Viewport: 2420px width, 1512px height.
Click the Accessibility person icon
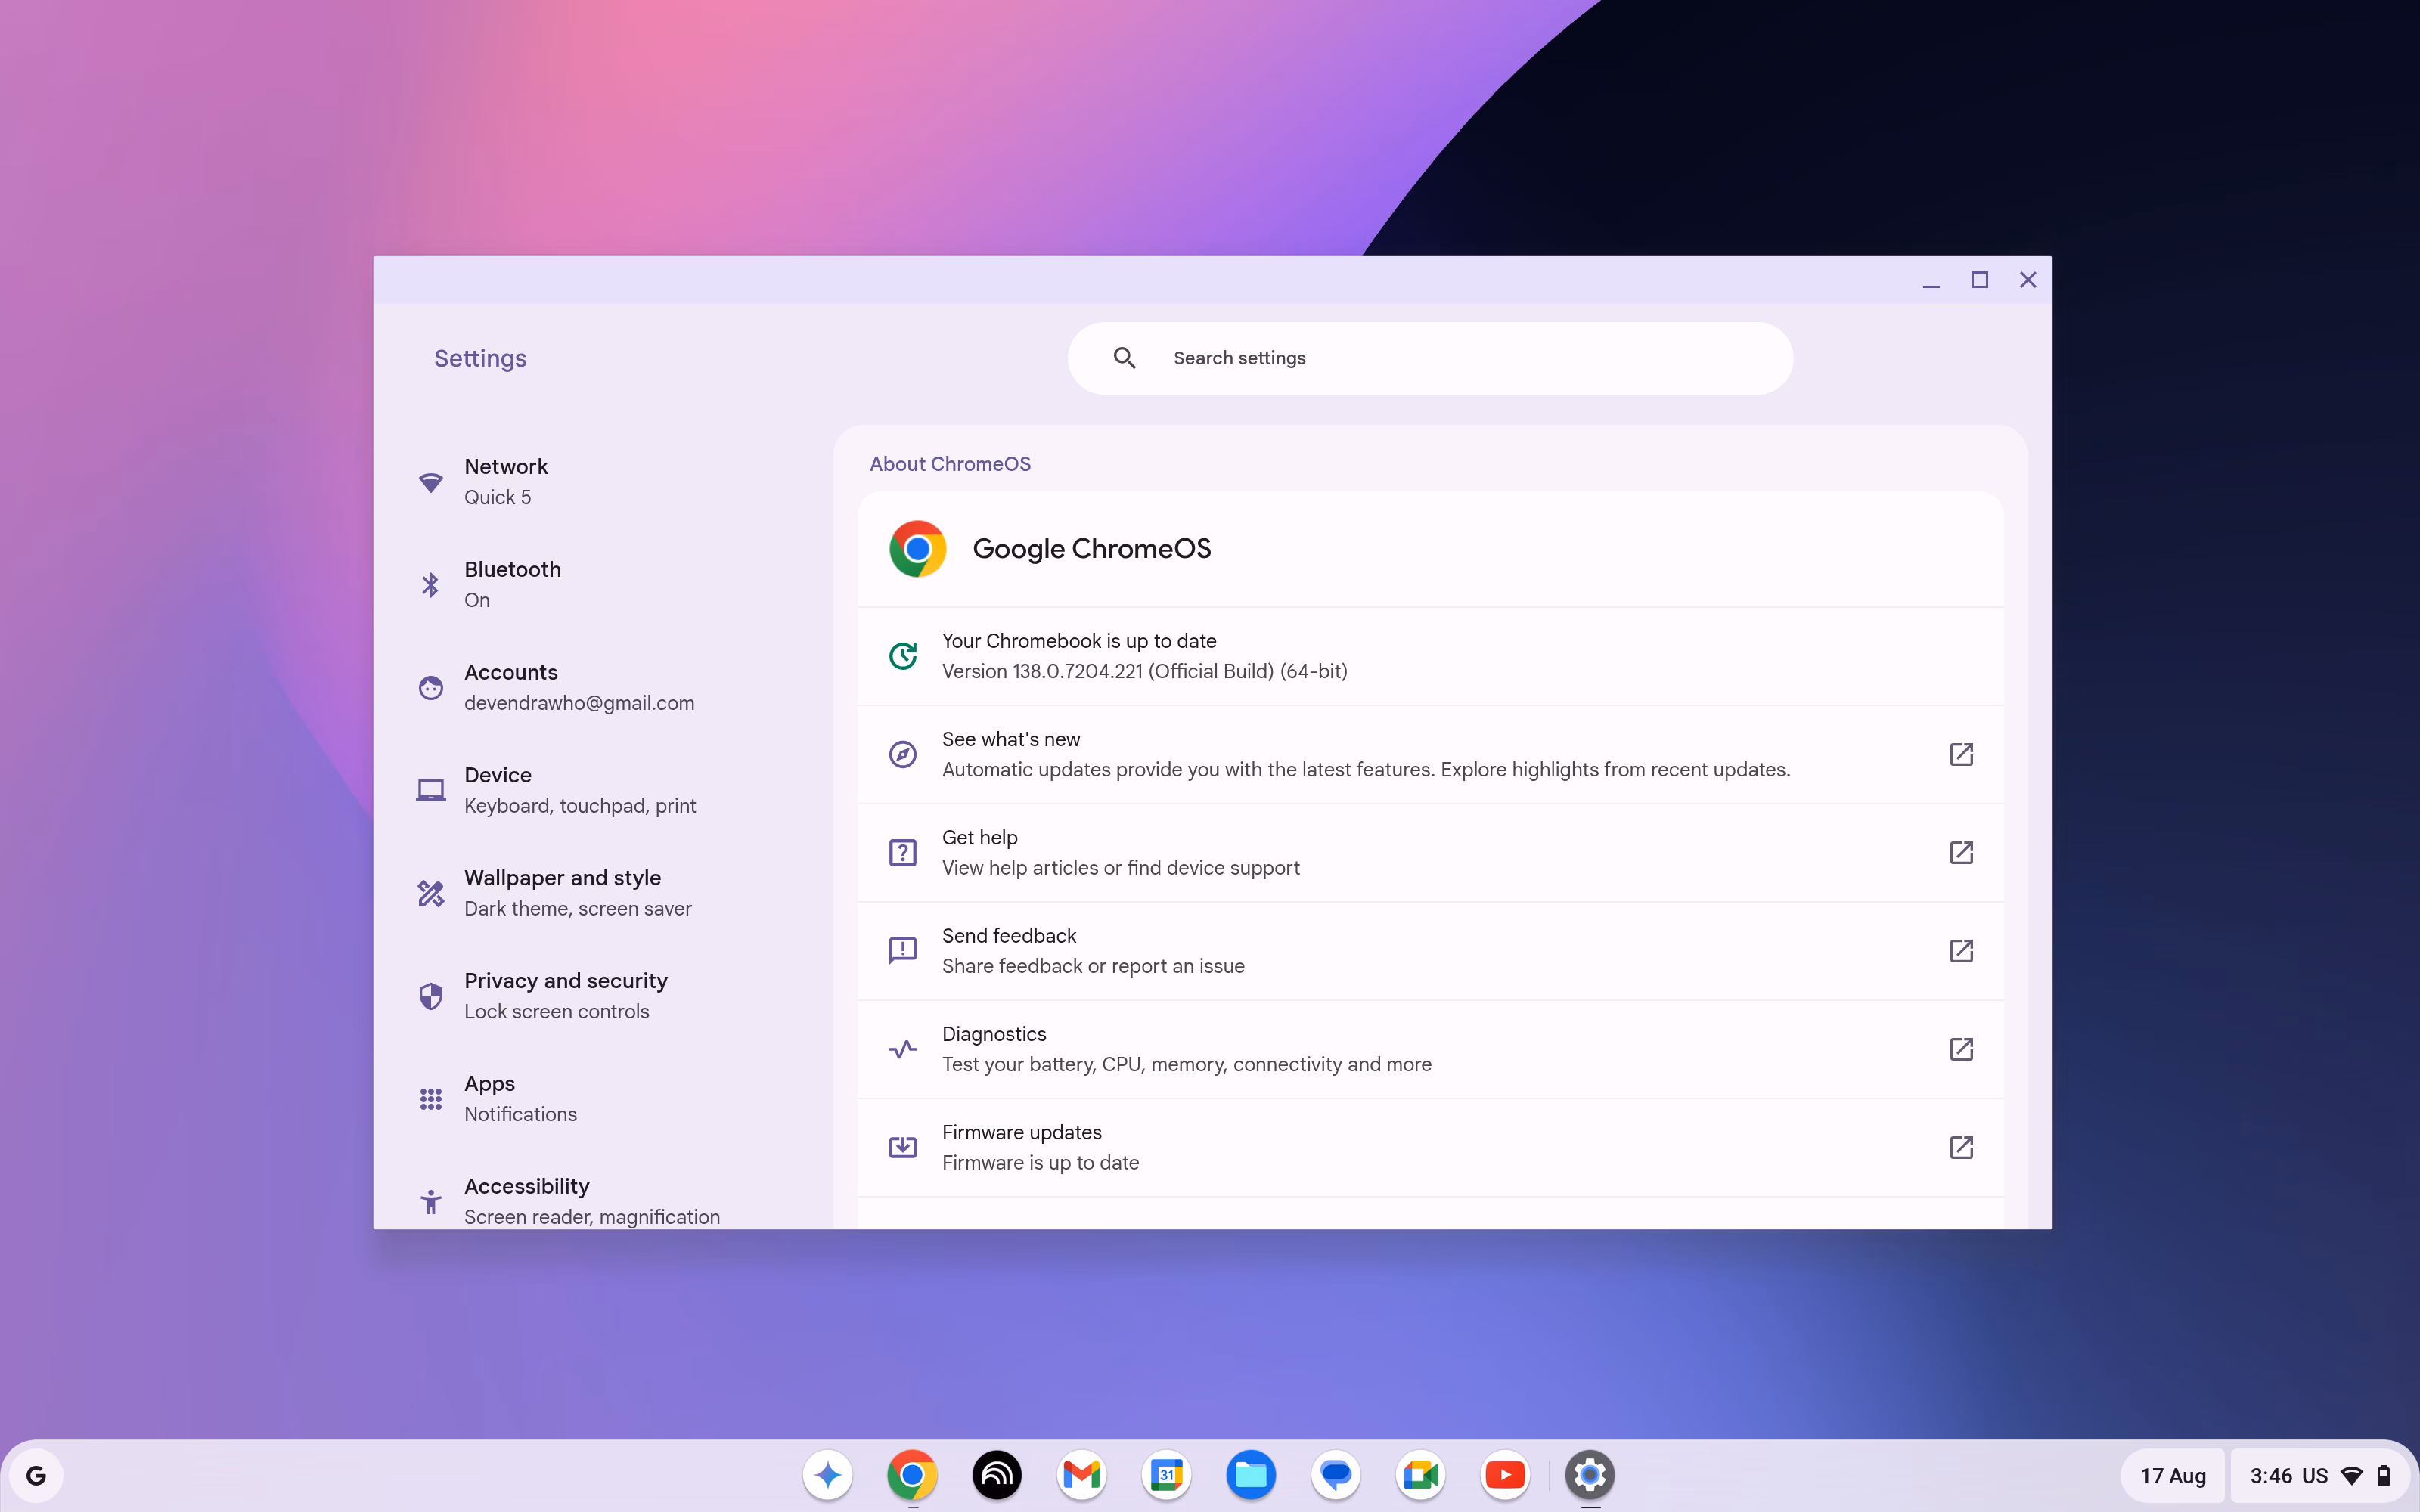[x=431, y=1201]
